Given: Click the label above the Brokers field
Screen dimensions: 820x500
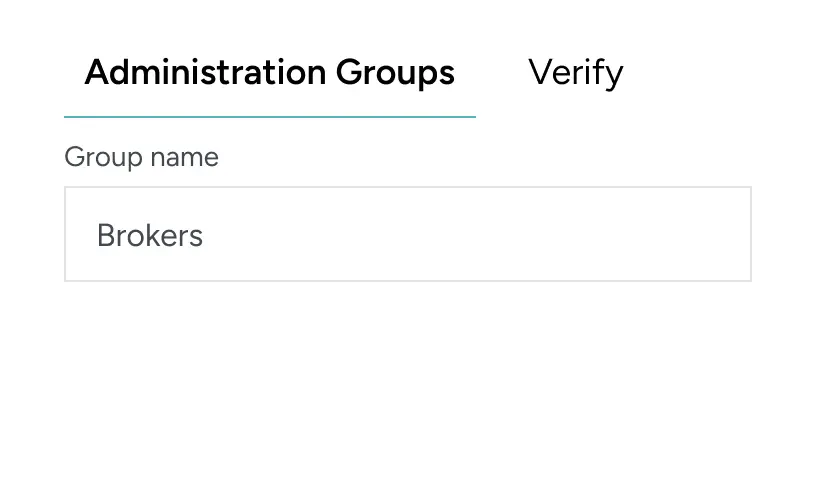Looking at the screenshot, I should tap(141, 157).
